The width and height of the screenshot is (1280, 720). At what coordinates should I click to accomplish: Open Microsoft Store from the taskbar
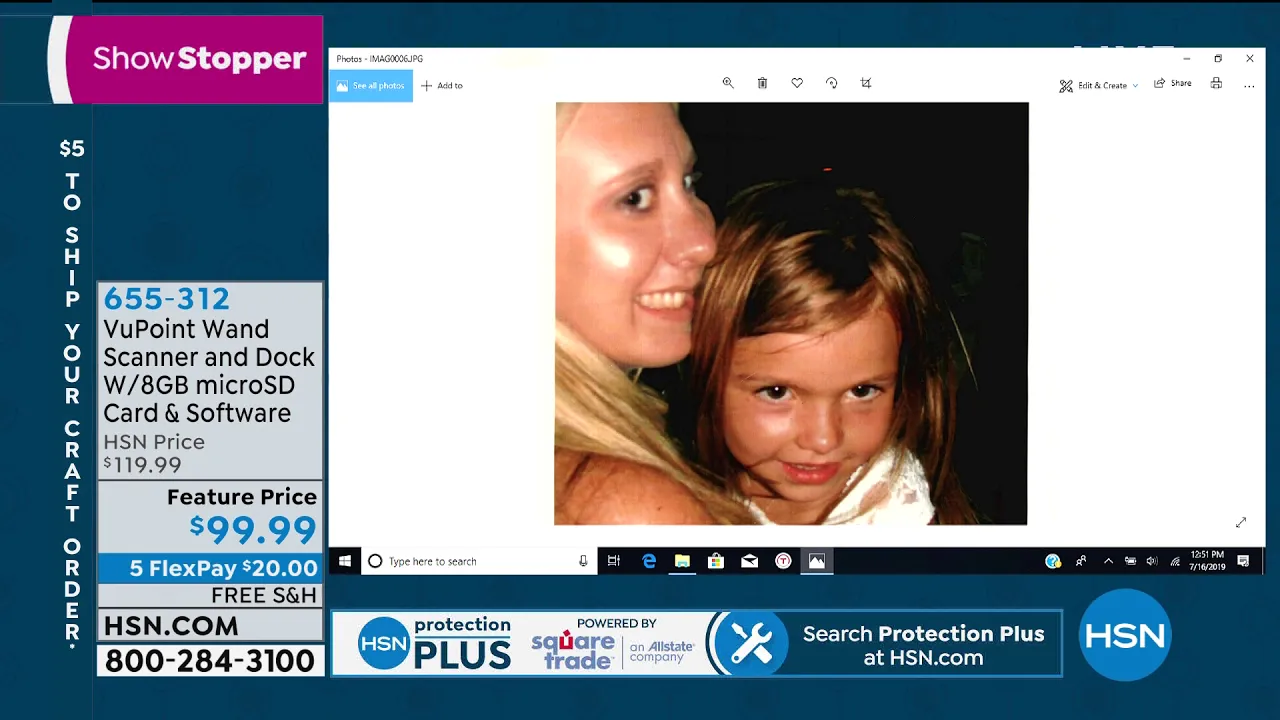[x=716, y=561]
